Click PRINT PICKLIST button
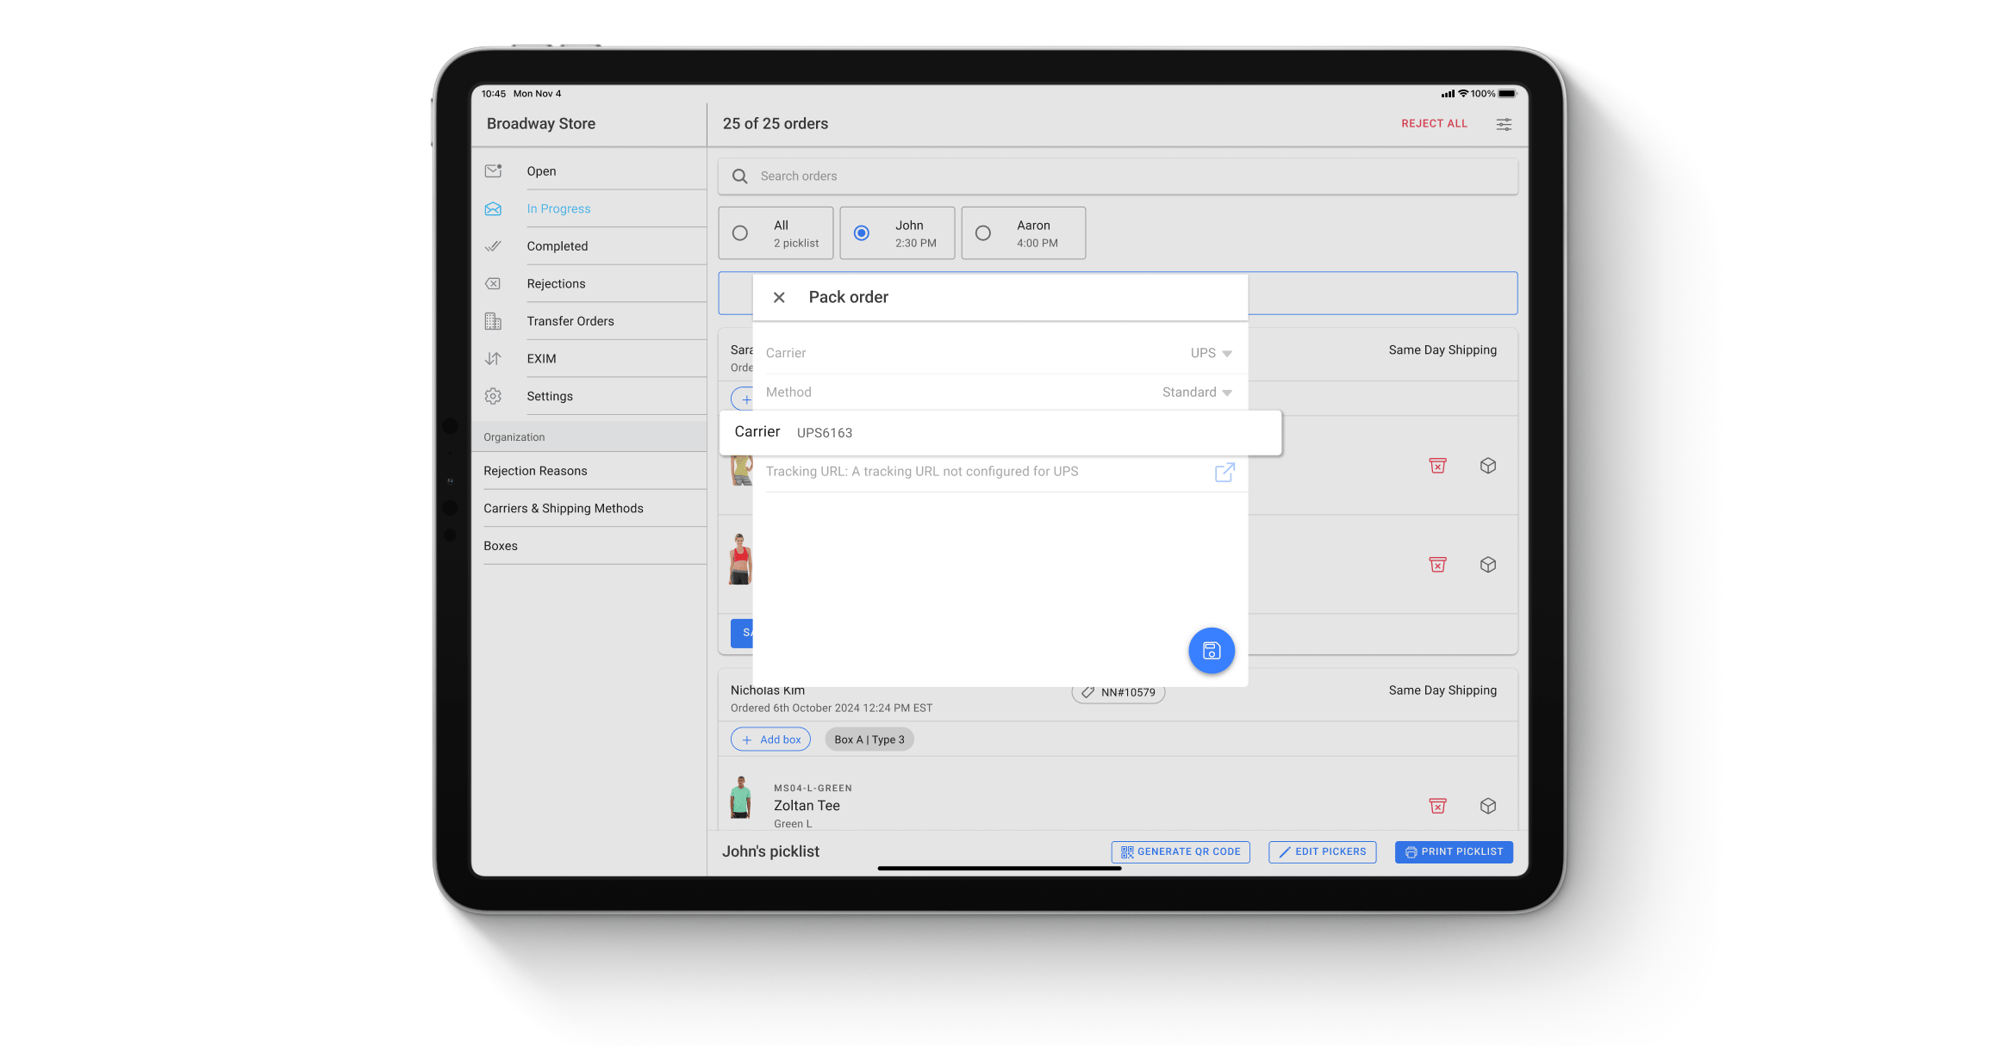2000x1046 pixels. [x=1453, y=852]
